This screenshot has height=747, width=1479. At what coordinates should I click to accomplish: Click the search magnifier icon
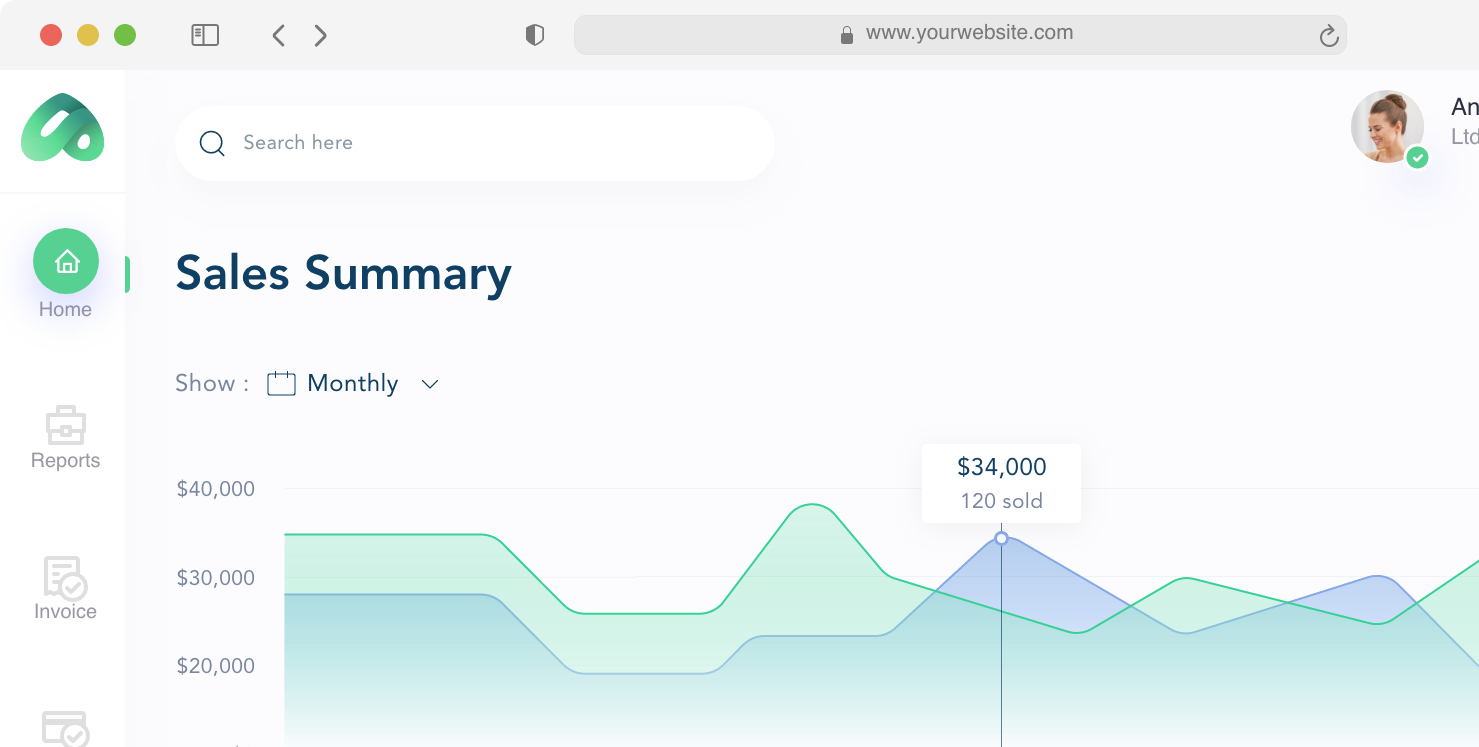click(212, 143)
